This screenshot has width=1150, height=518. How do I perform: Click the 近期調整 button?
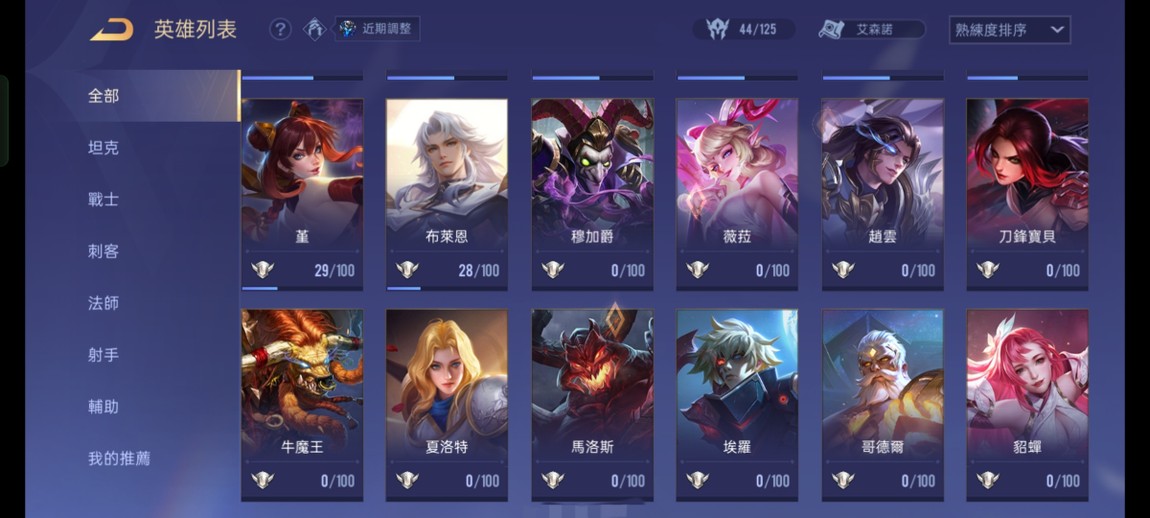[x=378, y=29]
